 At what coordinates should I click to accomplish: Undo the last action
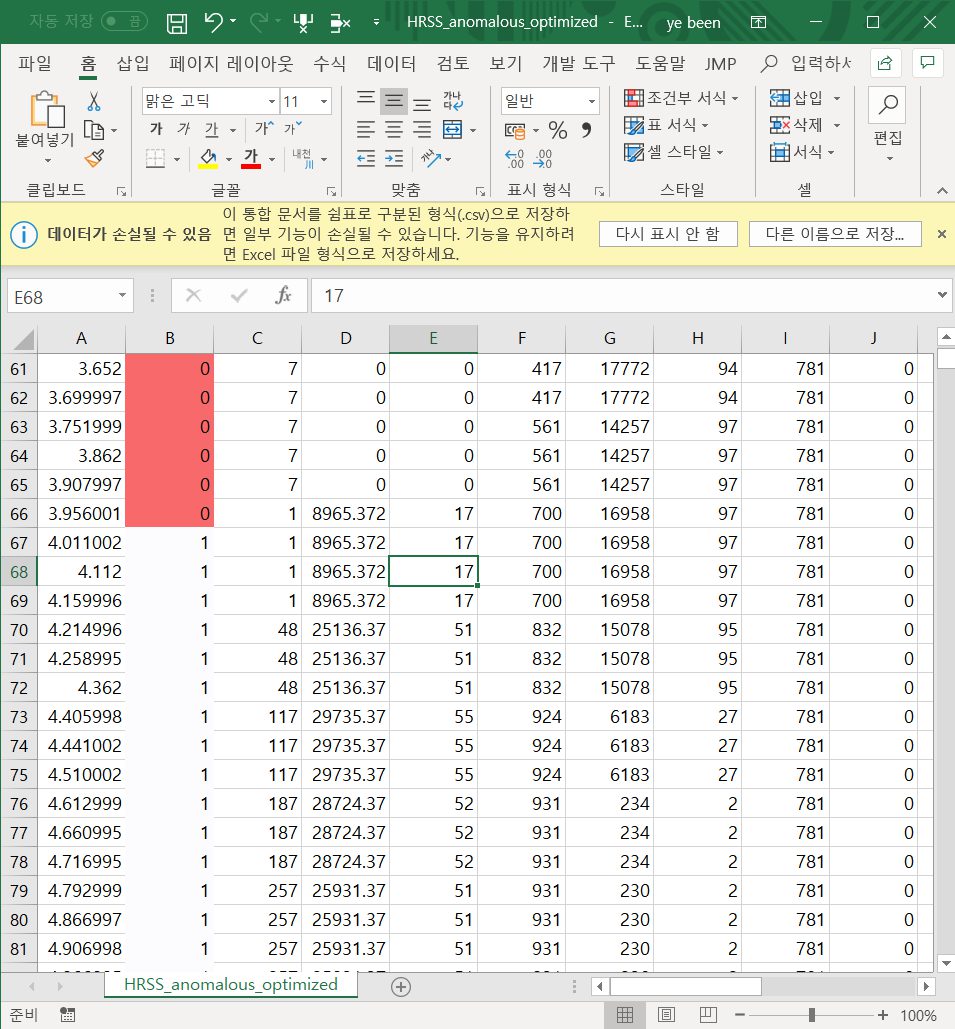click(213, 22)
